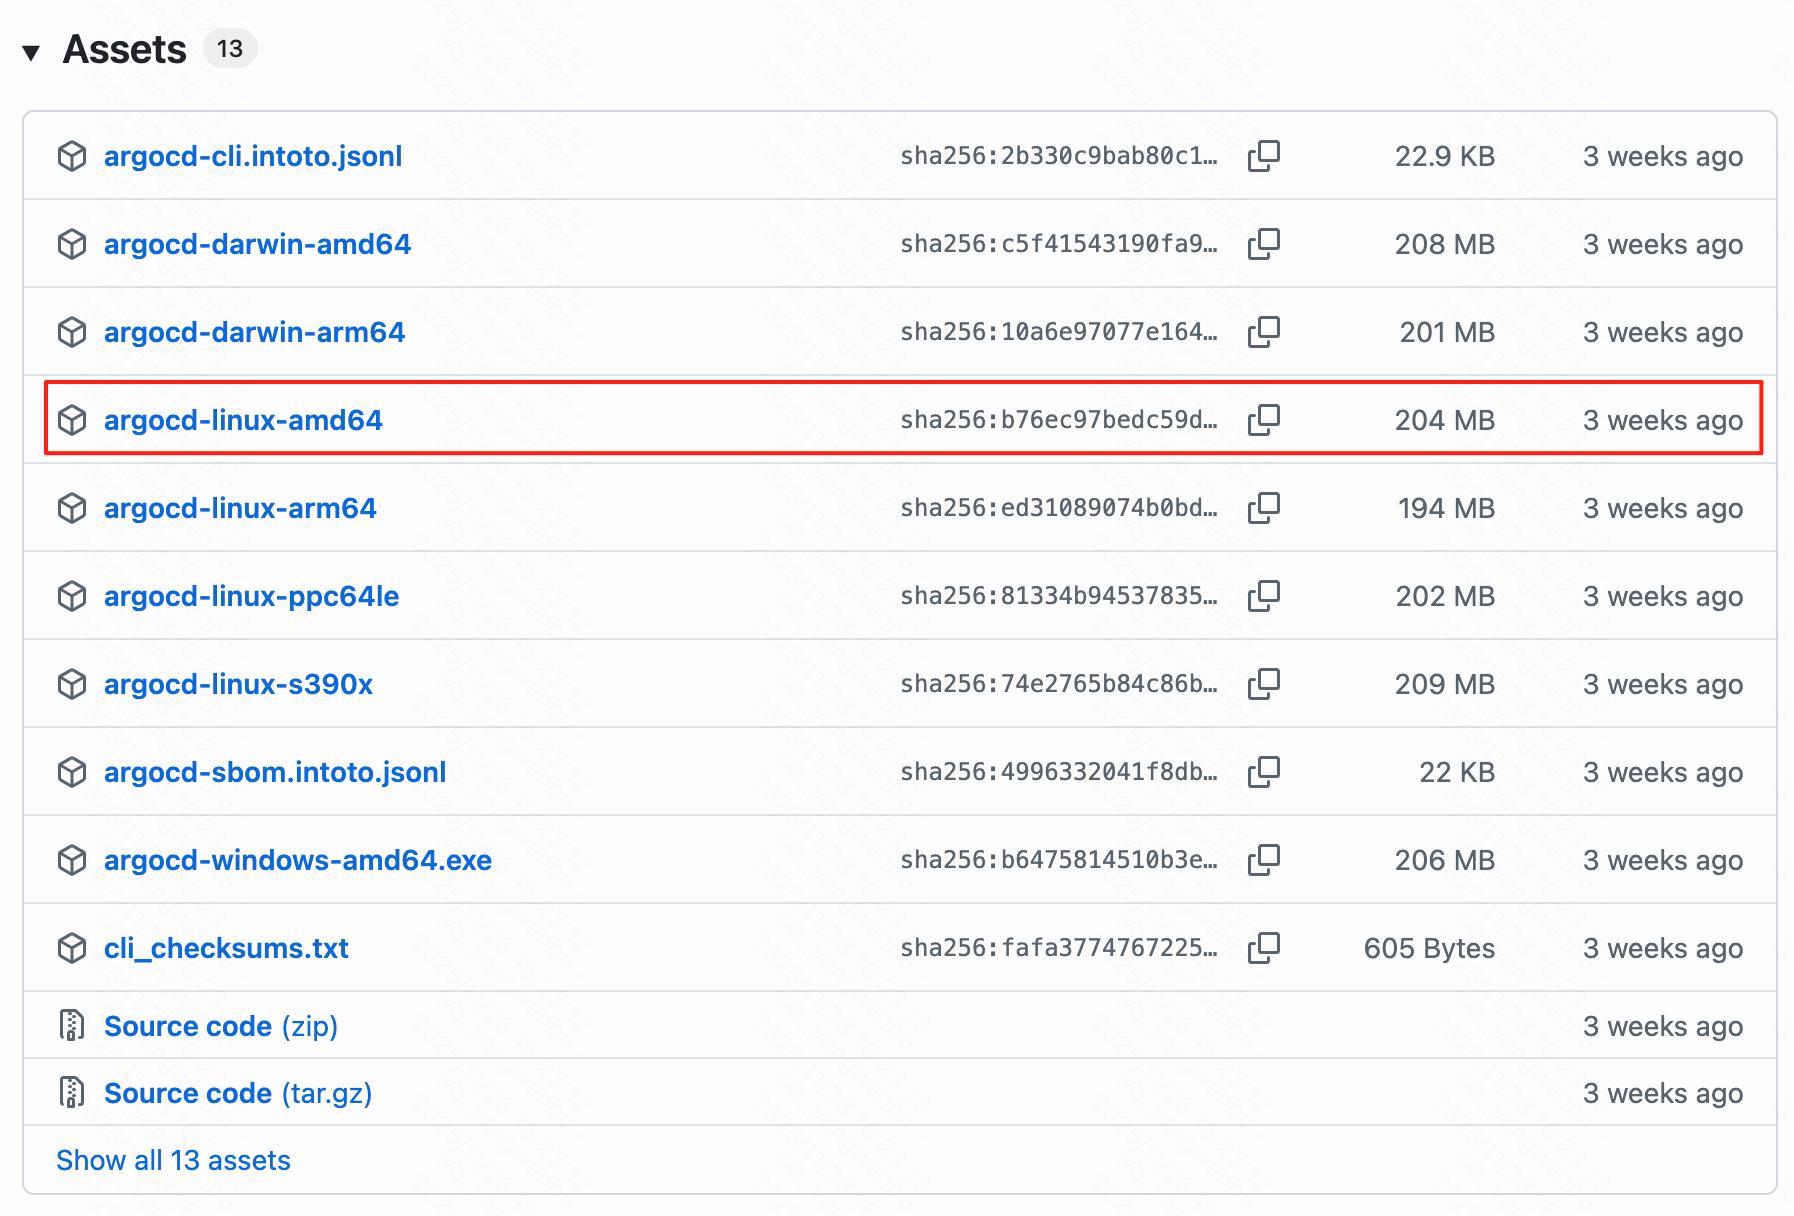Click package icon beside argocd-linux-amd64
Image resolution: width=1794 pixels, height=1216 pixels.
click(72, 420)
